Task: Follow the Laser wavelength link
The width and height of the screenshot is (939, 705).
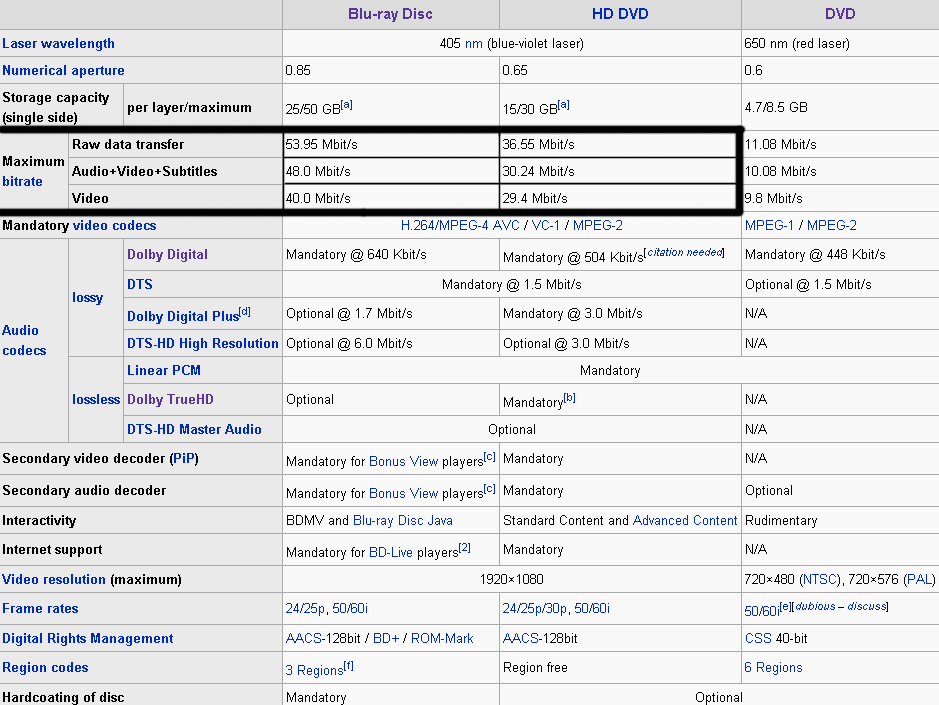Action: [x=58, y=43]
